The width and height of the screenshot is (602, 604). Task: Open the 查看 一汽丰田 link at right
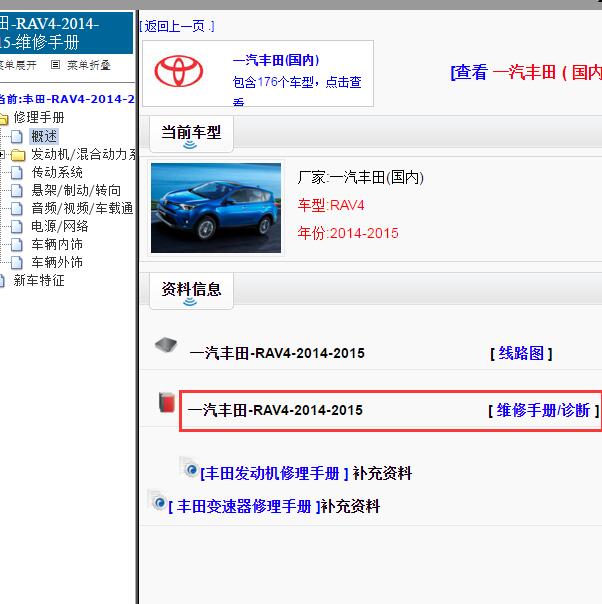(x=526, y=72)
